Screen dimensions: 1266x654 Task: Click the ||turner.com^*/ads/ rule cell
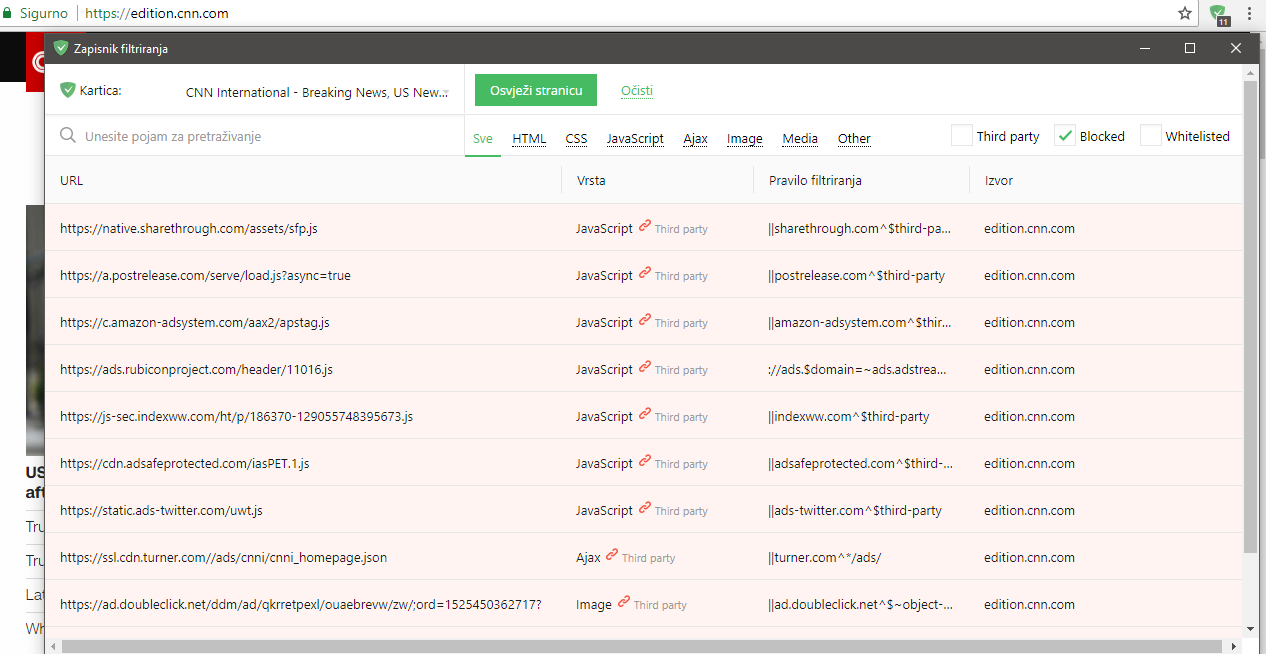click(x=825, y=557)
